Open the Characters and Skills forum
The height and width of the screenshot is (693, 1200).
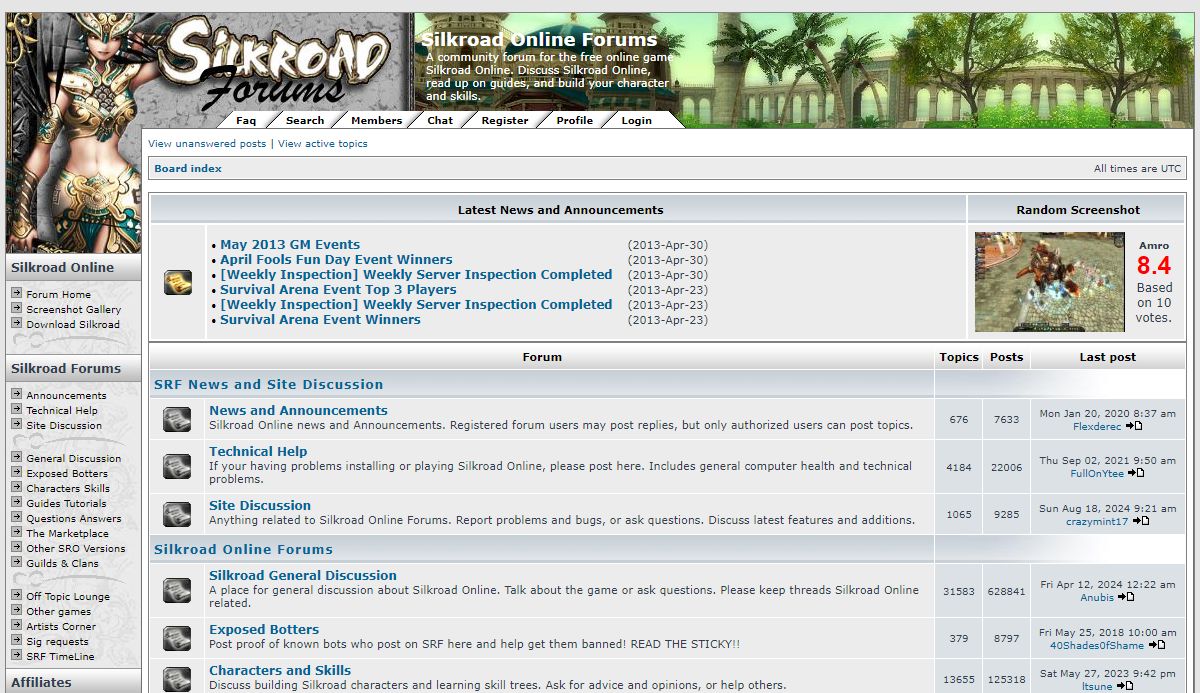[x=280, y=670]
